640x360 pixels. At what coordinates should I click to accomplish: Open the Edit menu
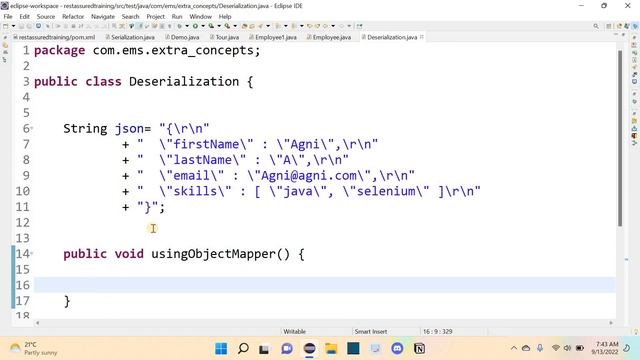click(24, 16)
